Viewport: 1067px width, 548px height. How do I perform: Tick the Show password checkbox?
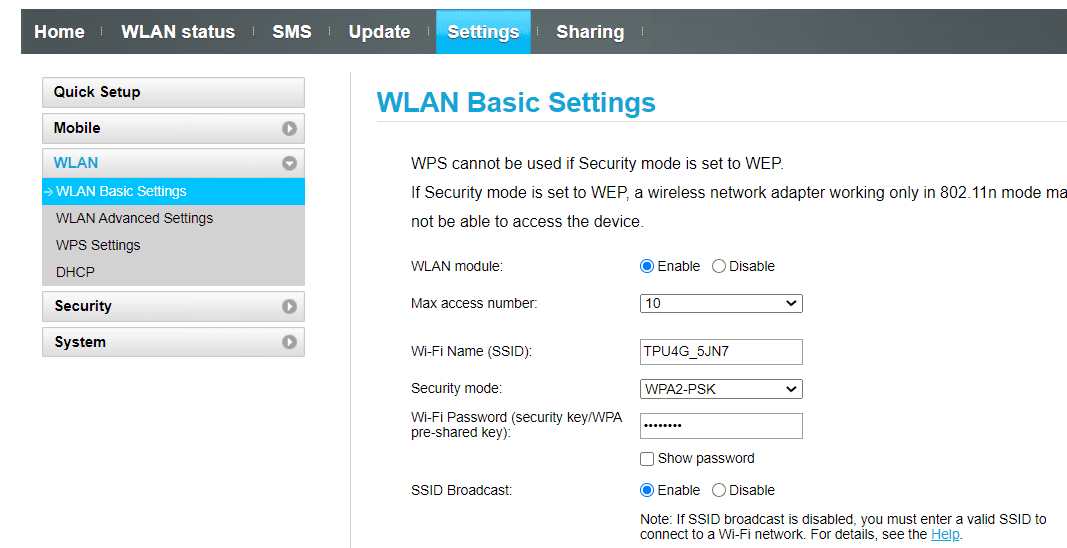[647, 459]
